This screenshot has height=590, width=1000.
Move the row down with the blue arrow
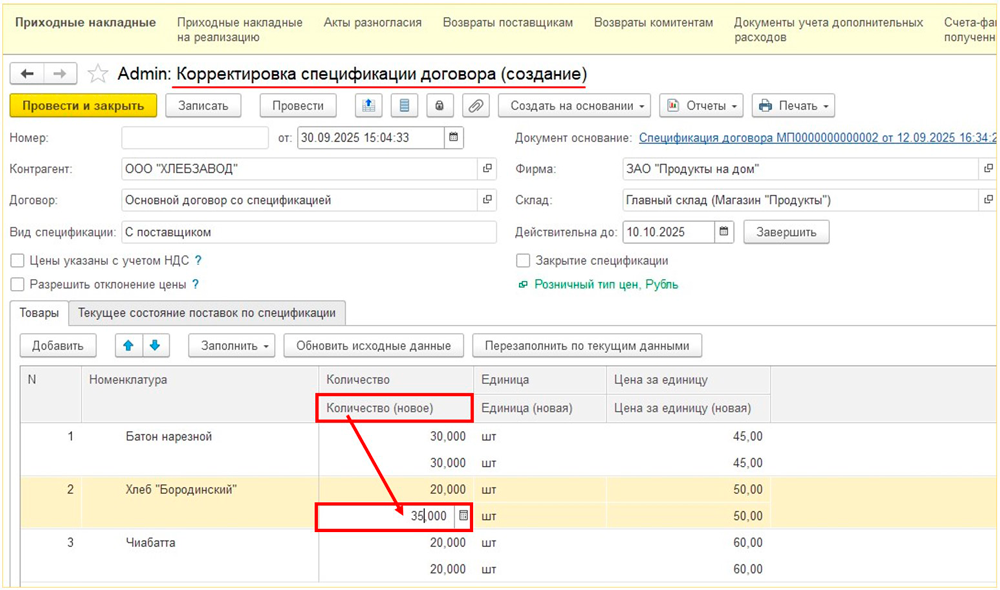click(154, 346)
